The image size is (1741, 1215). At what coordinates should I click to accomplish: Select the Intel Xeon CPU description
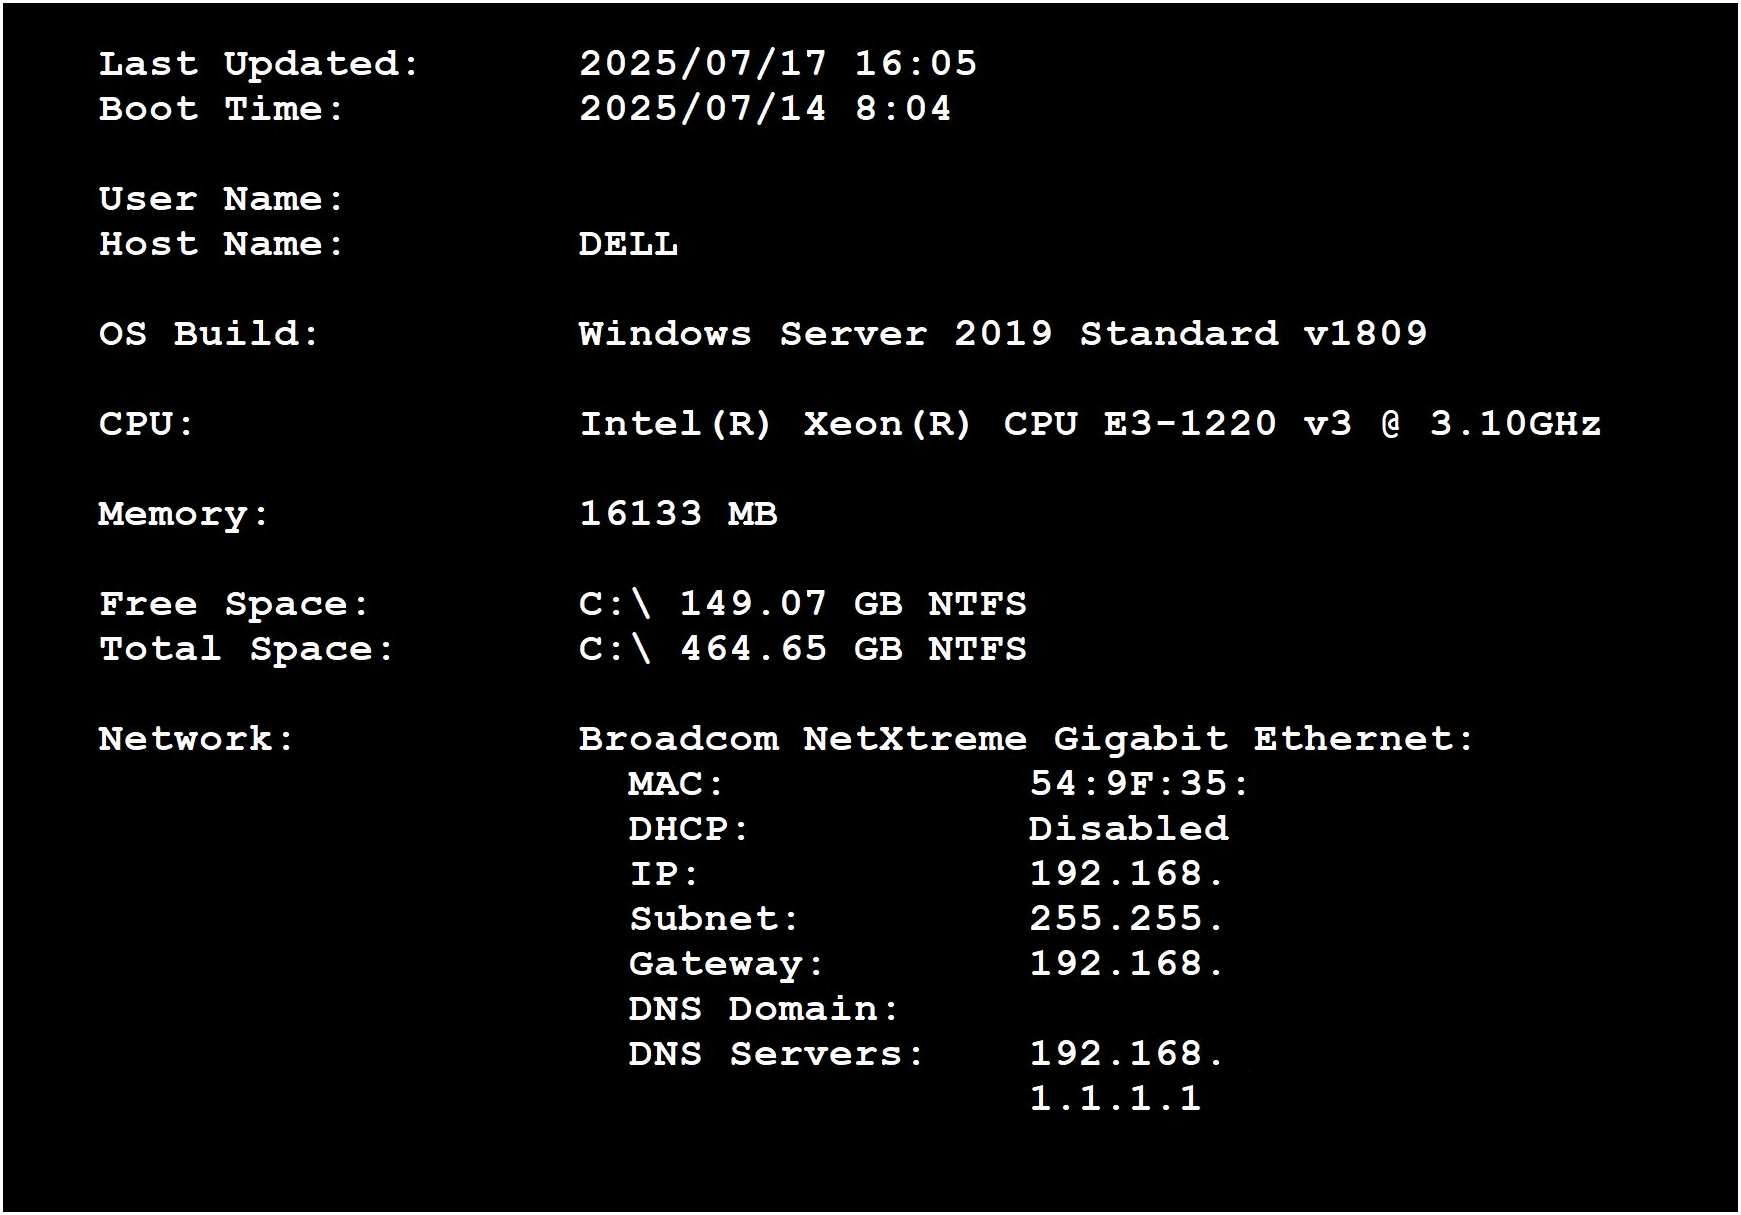tap(1090, 424)
